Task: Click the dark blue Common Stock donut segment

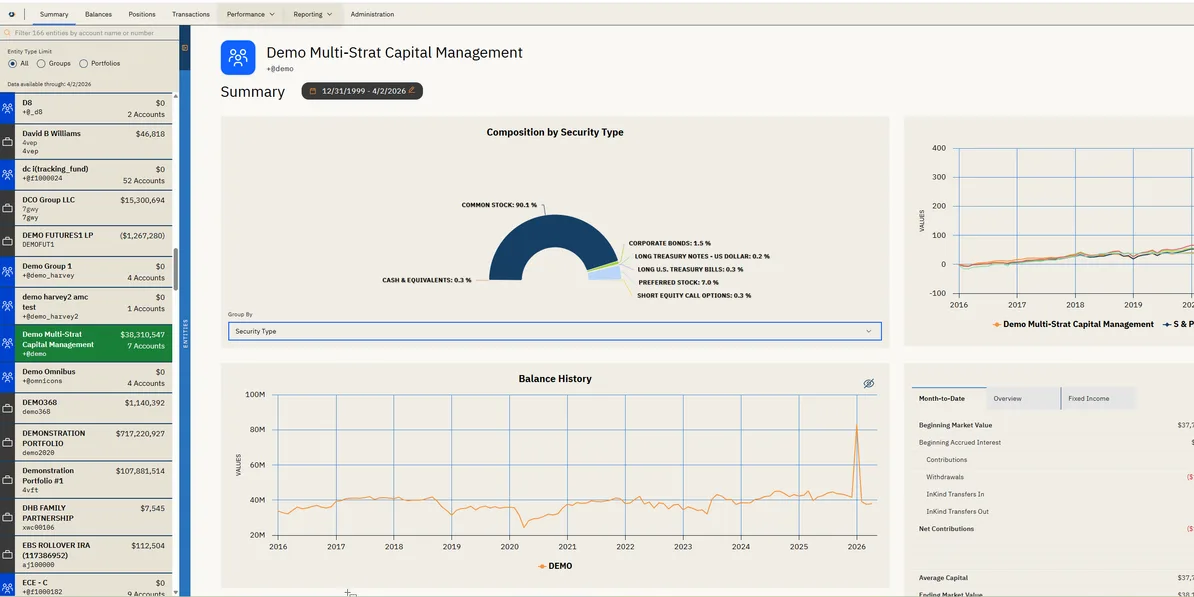Action: pyautogui.click(x=552, y=229)
